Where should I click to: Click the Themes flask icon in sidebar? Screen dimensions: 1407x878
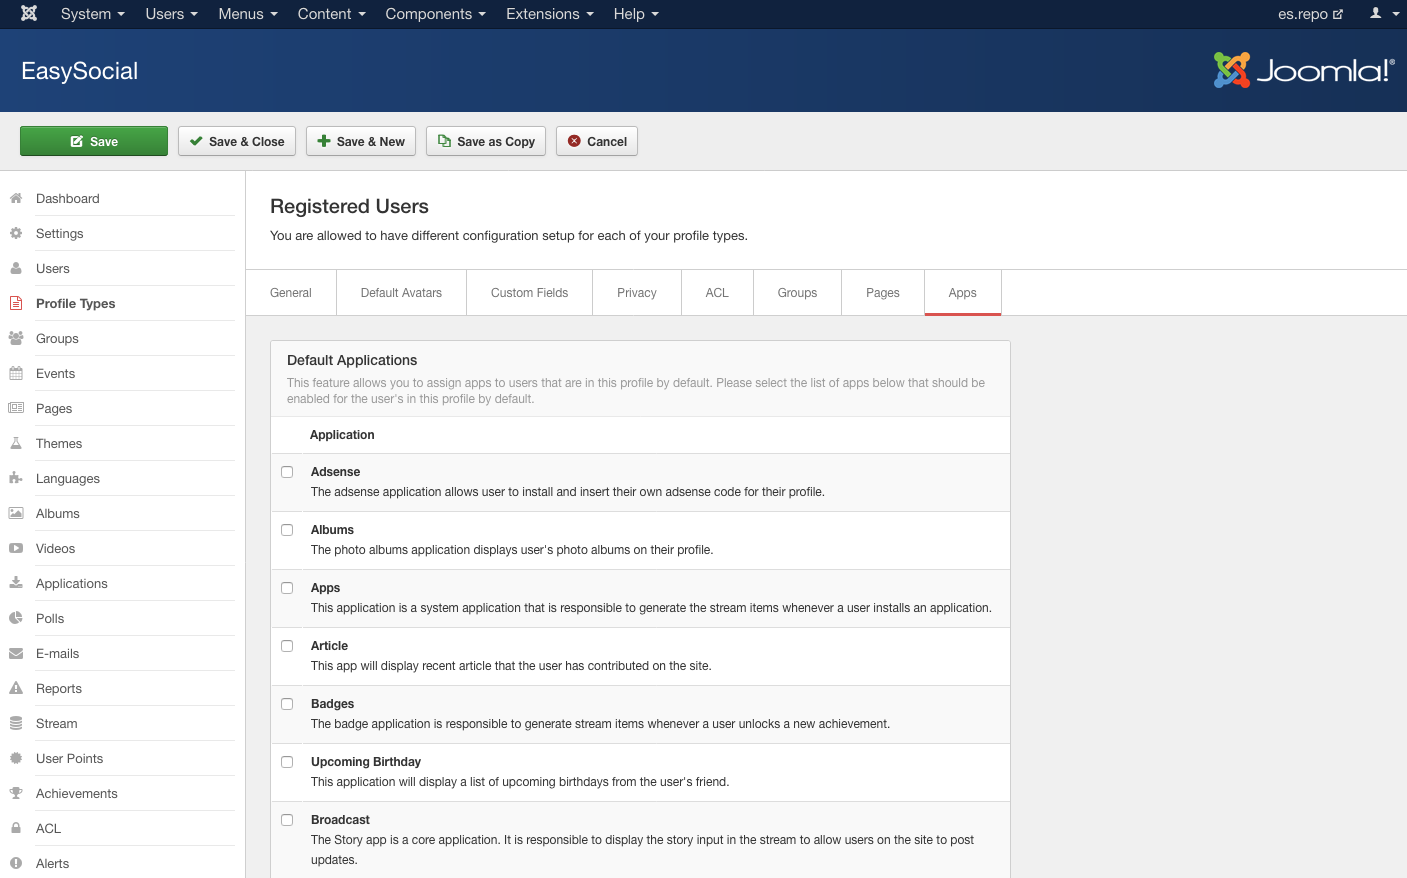(16, 443)
